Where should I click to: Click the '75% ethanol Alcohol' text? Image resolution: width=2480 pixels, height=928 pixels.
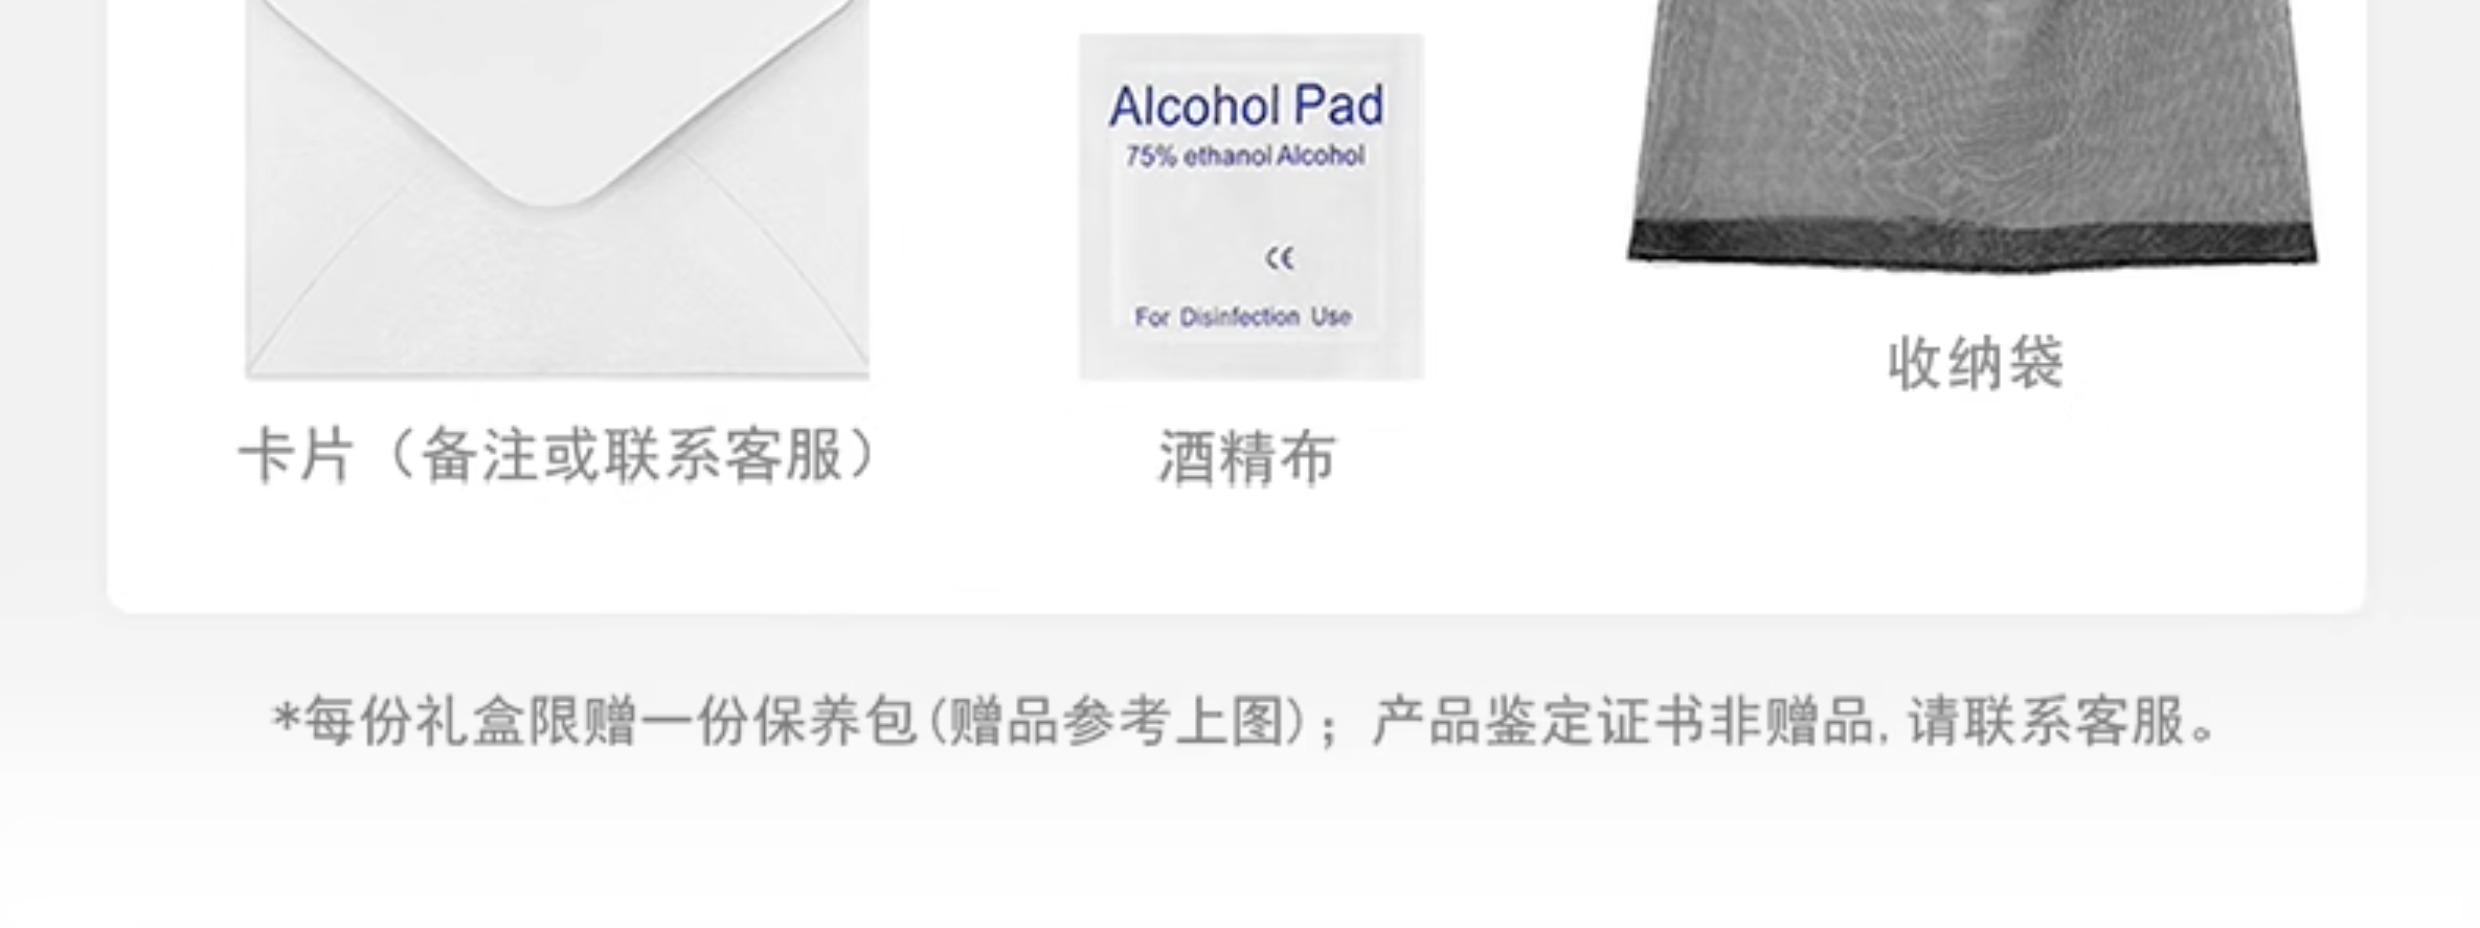coord(1245,156)
